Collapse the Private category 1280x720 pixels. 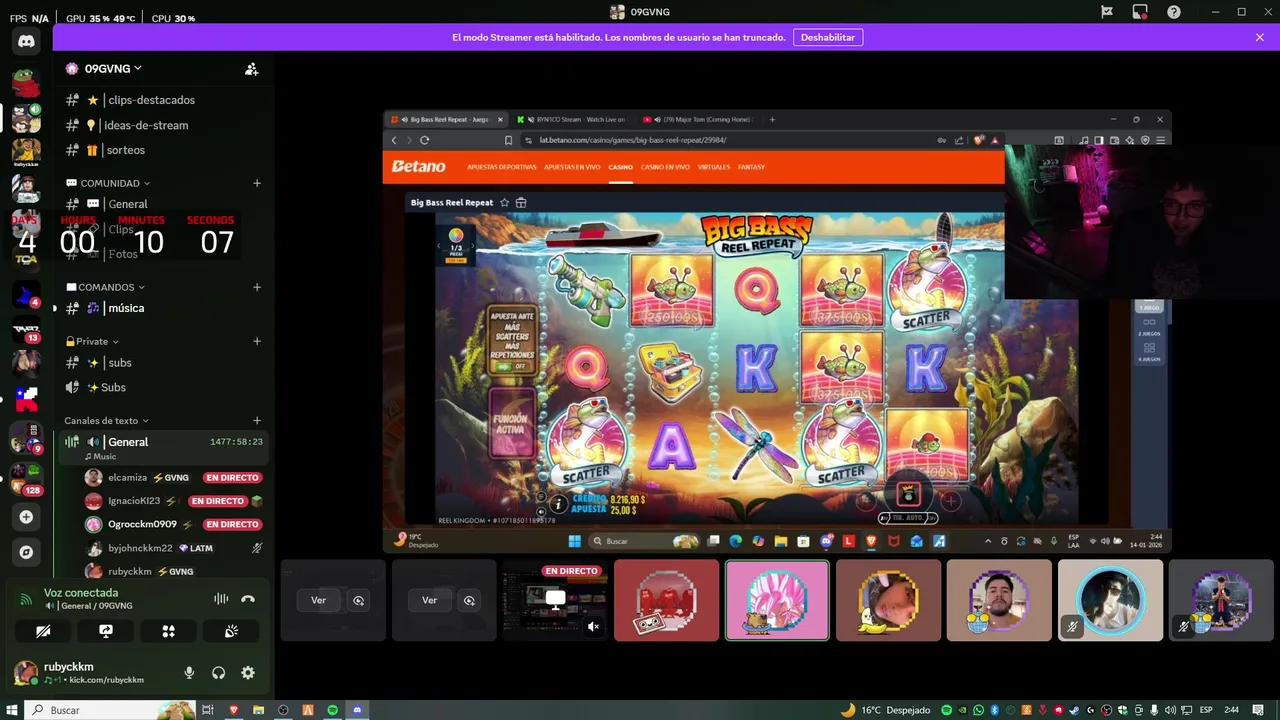[92, 341]
